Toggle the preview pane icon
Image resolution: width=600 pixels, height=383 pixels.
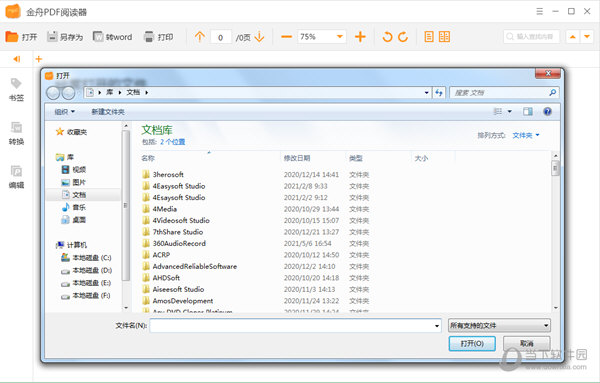(528, 112)
